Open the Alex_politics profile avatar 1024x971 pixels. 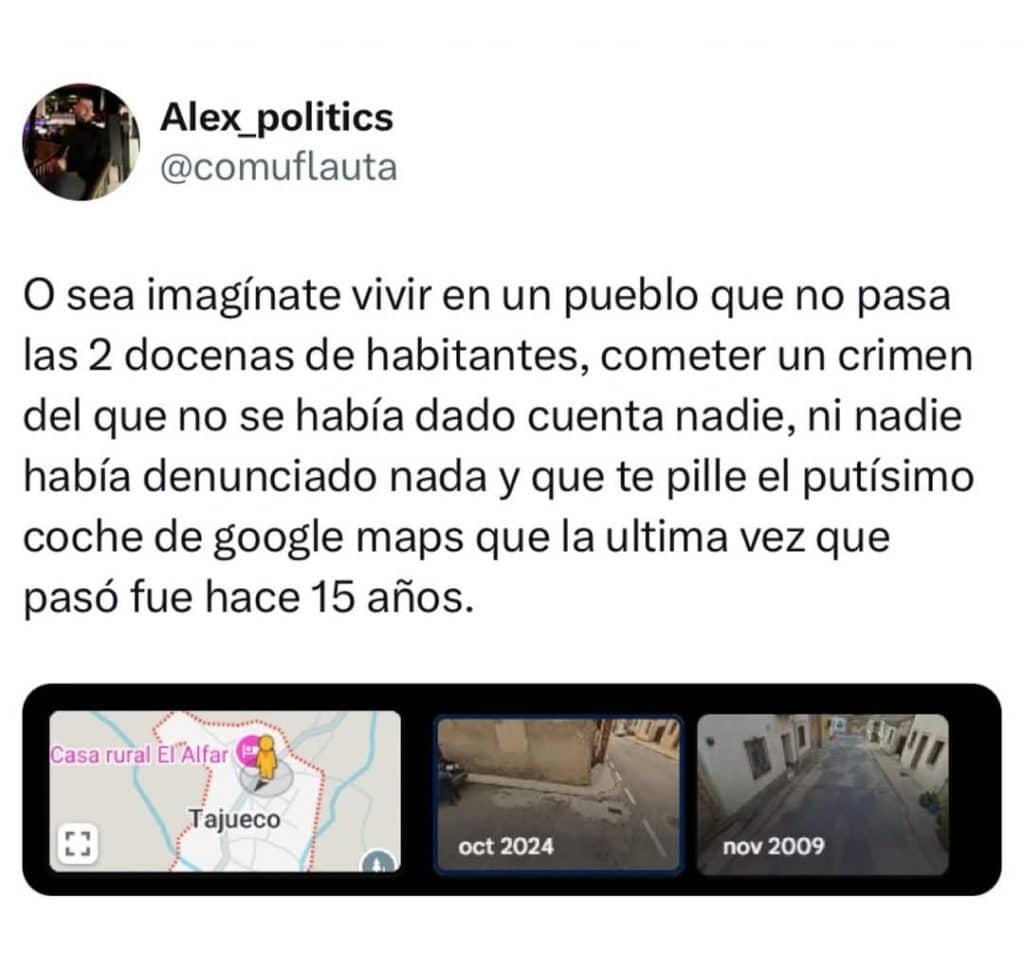click(81, 142)
